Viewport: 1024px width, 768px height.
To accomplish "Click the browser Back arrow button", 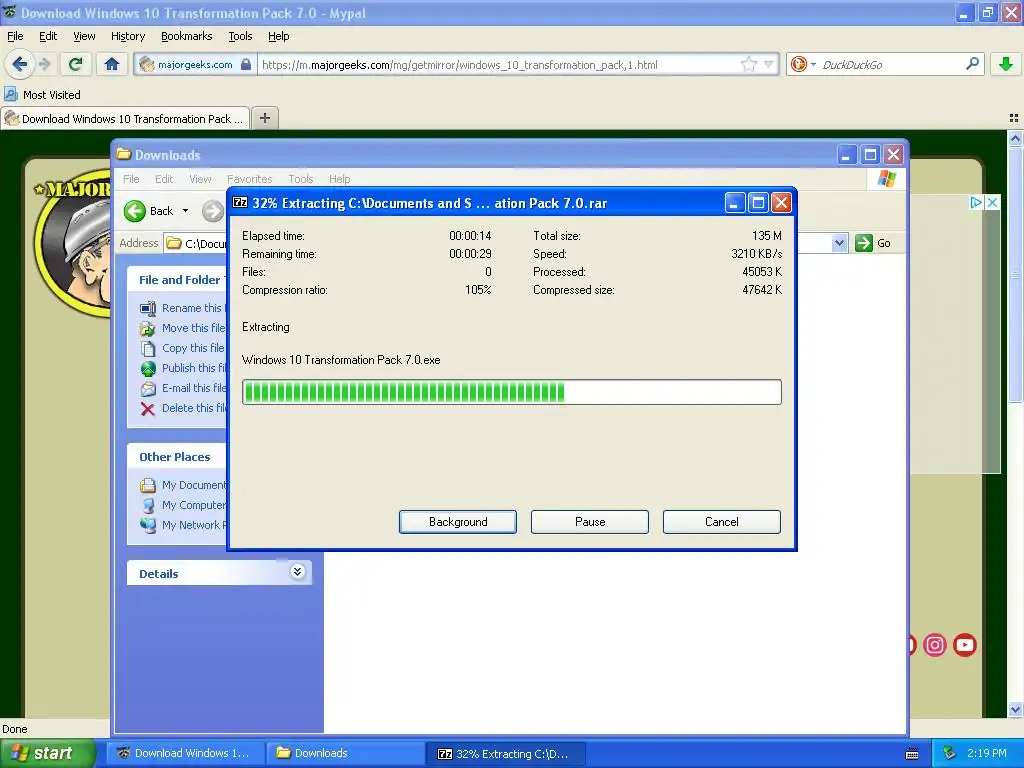I will pyautogui.click(x=19, y=64).
